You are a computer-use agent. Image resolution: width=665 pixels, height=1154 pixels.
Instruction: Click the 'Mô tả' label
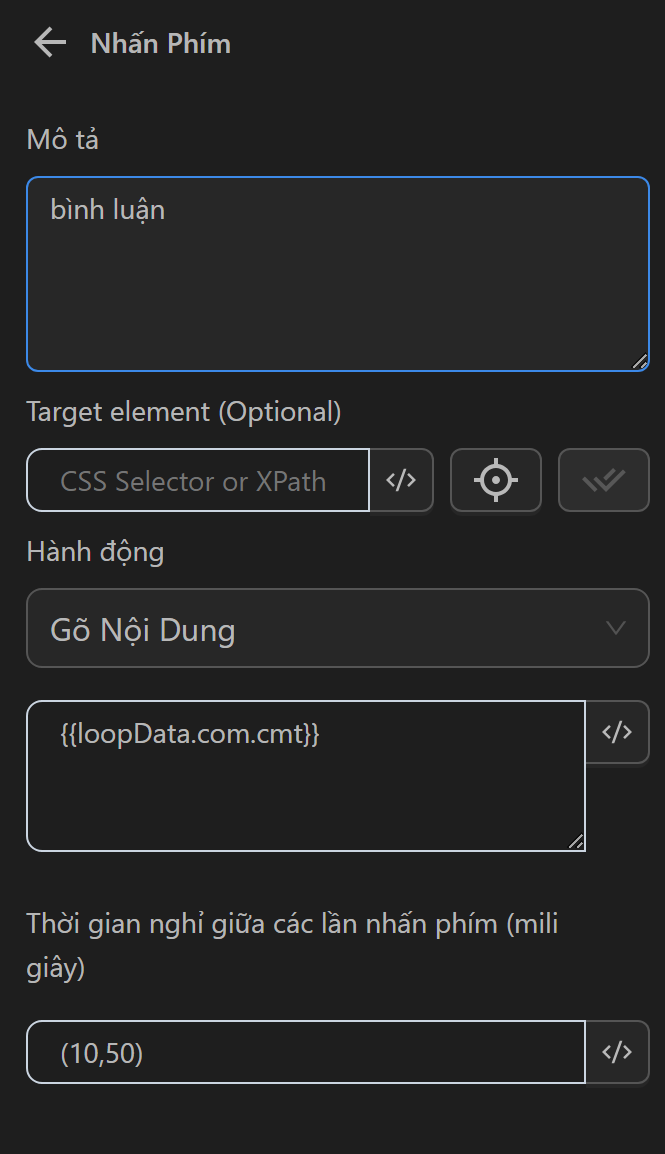[63, 140]
